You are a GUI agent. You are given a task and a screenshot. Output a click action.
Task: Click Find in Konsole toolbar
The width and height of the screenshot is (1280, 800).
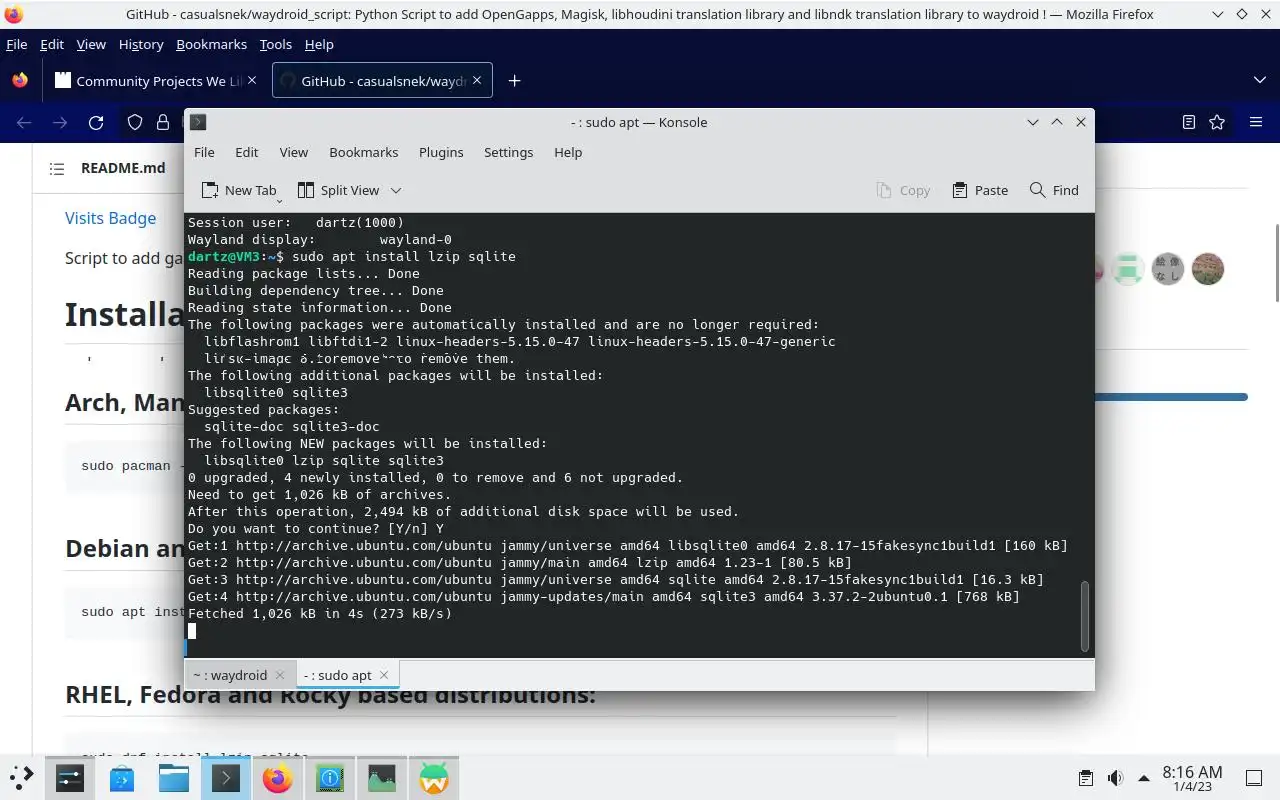tap(1054, 190)
